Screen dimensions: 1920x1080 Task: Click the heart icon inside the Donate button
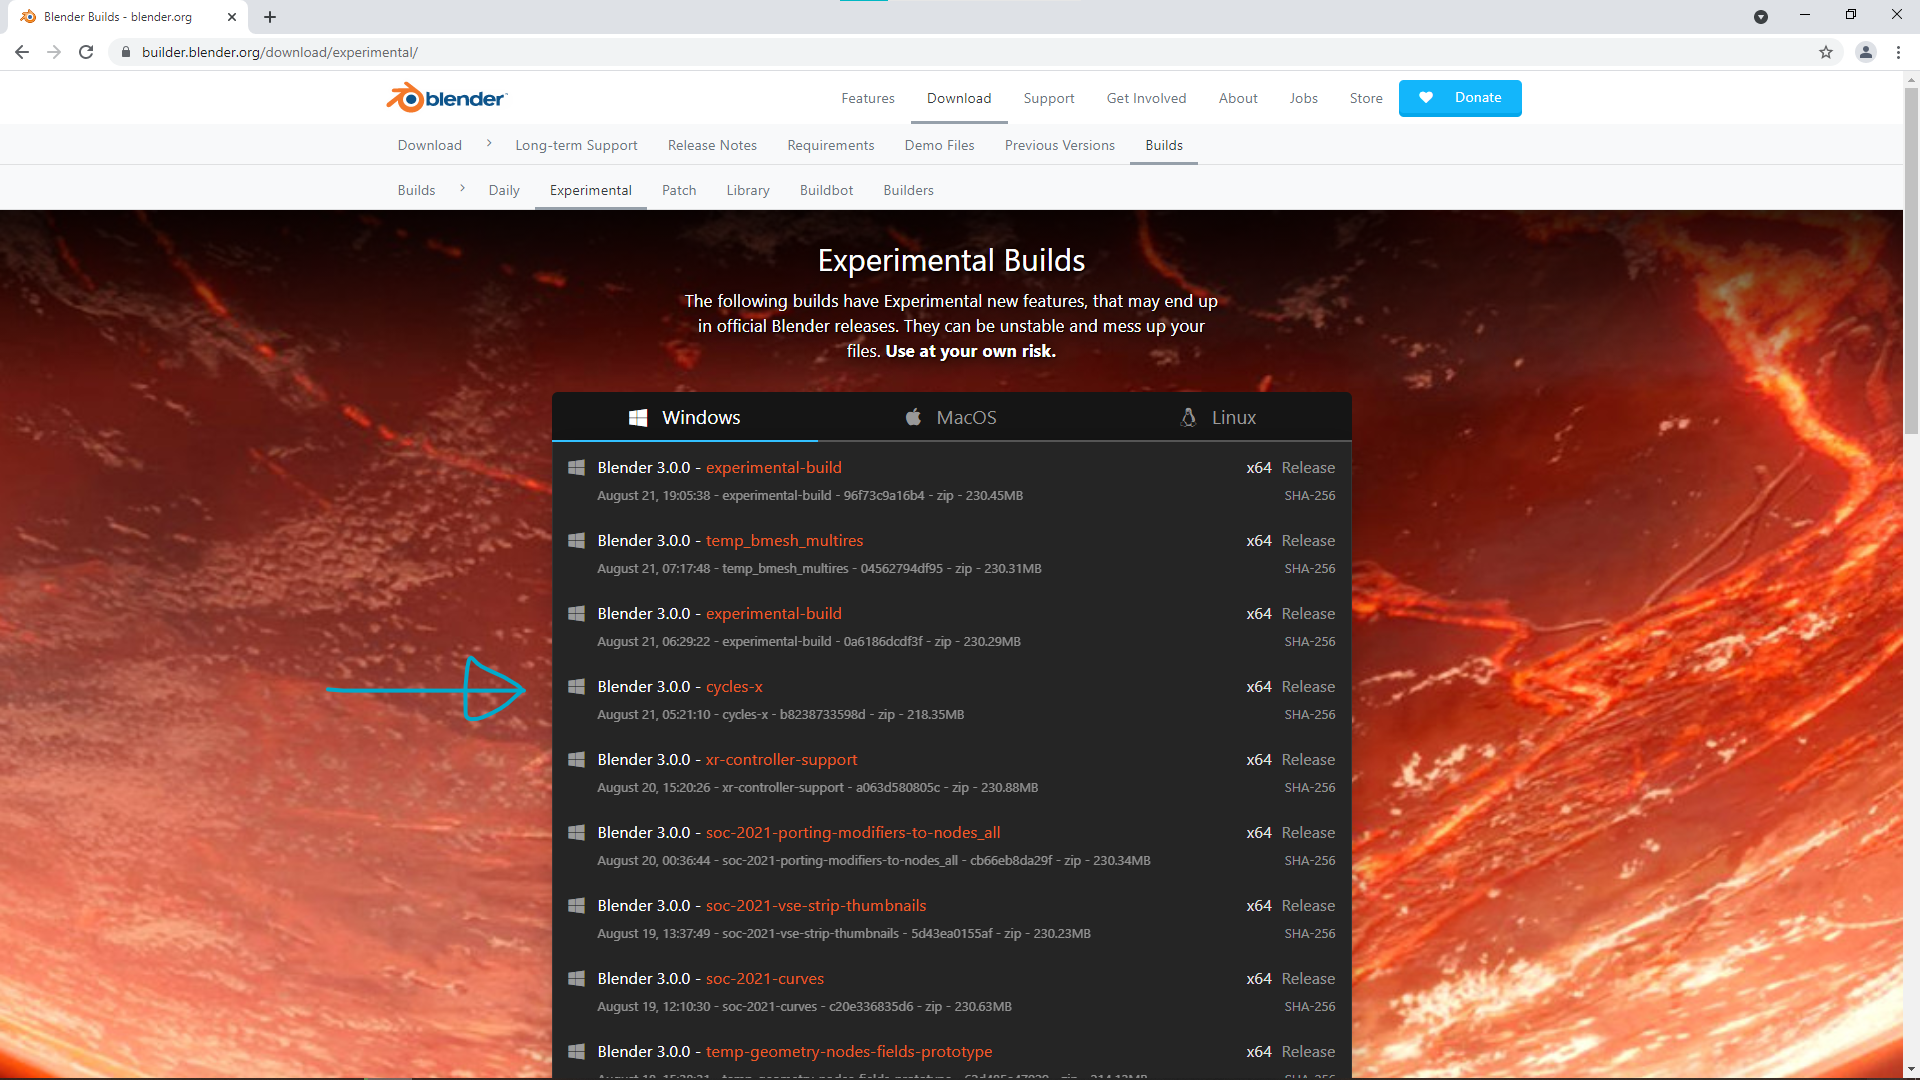click(x=1426, y=97)
